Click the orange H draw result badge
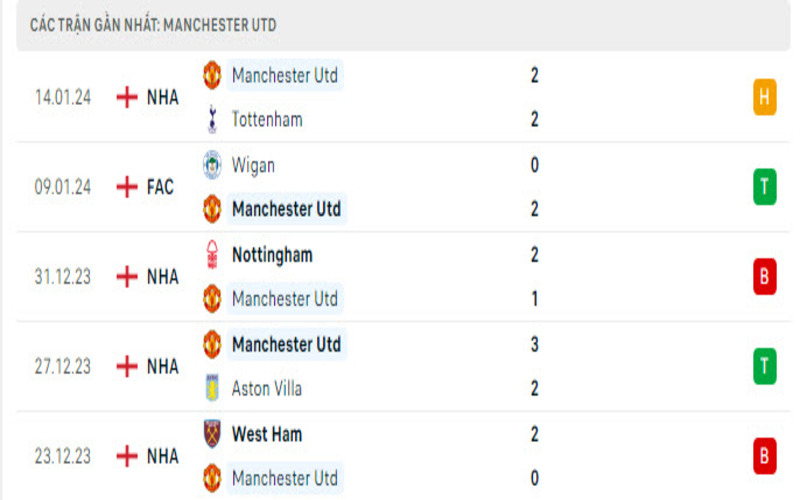The width and height of the screenshot is (800, 500). click(765, 97)
